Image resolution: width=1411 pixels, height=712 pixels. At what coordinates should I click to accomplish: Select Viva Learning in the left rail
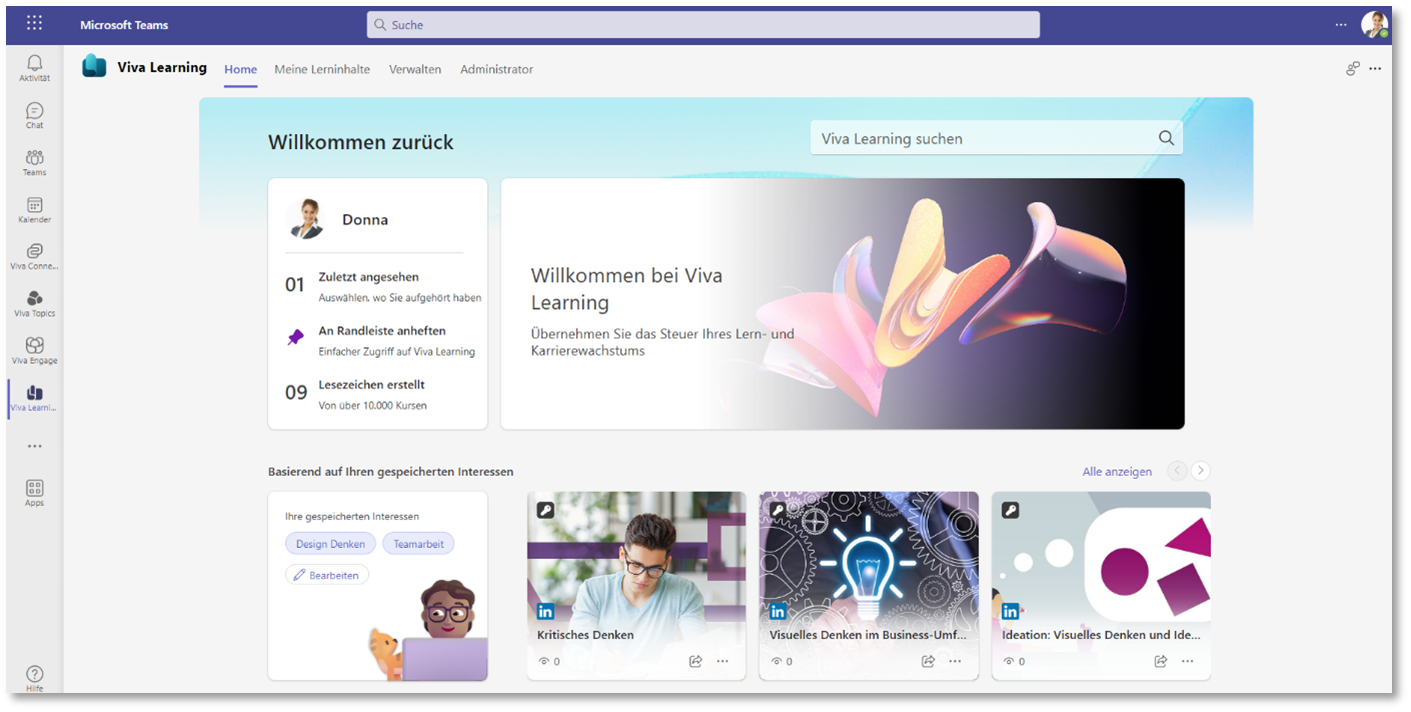point(35,398)
